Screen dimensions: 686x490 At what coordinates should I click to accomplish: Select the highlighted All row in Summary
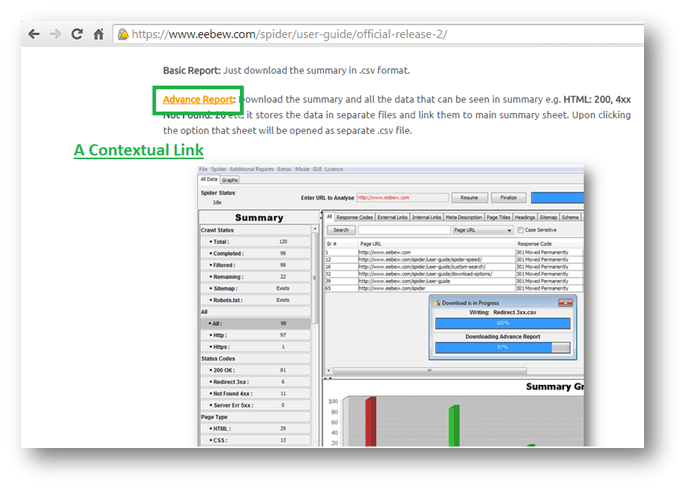(256, 324)
